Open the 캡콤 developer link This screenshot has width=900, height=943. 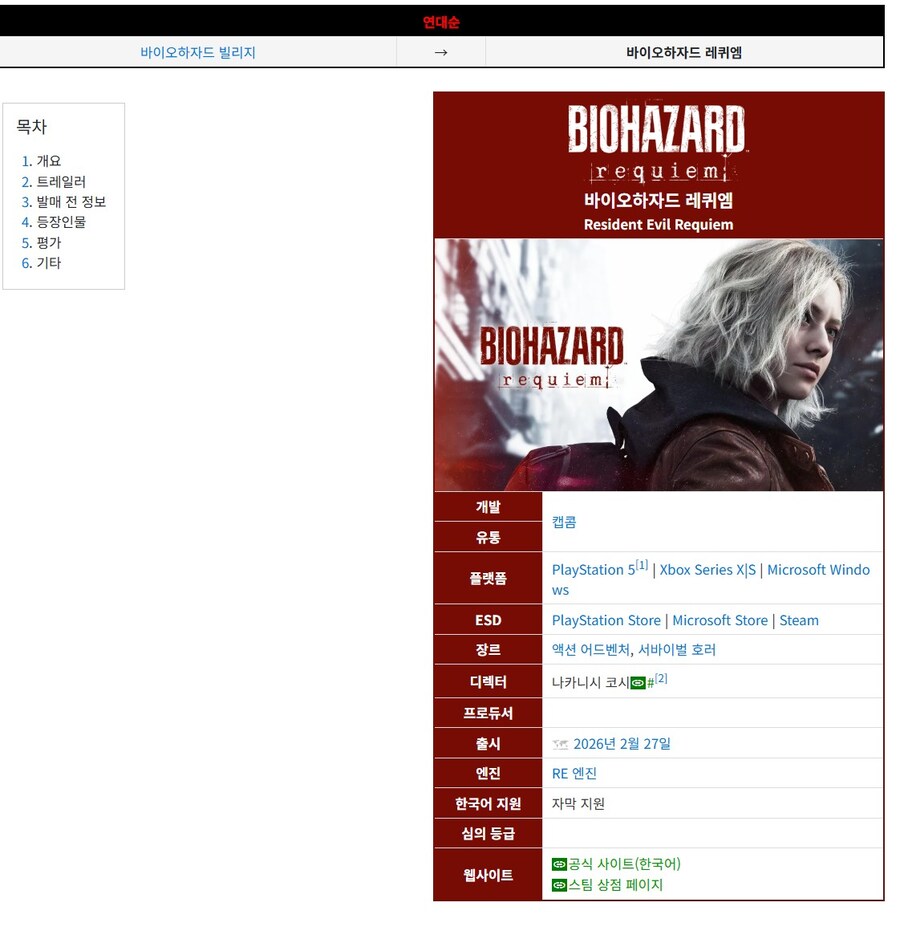click(x=564, y=522)
